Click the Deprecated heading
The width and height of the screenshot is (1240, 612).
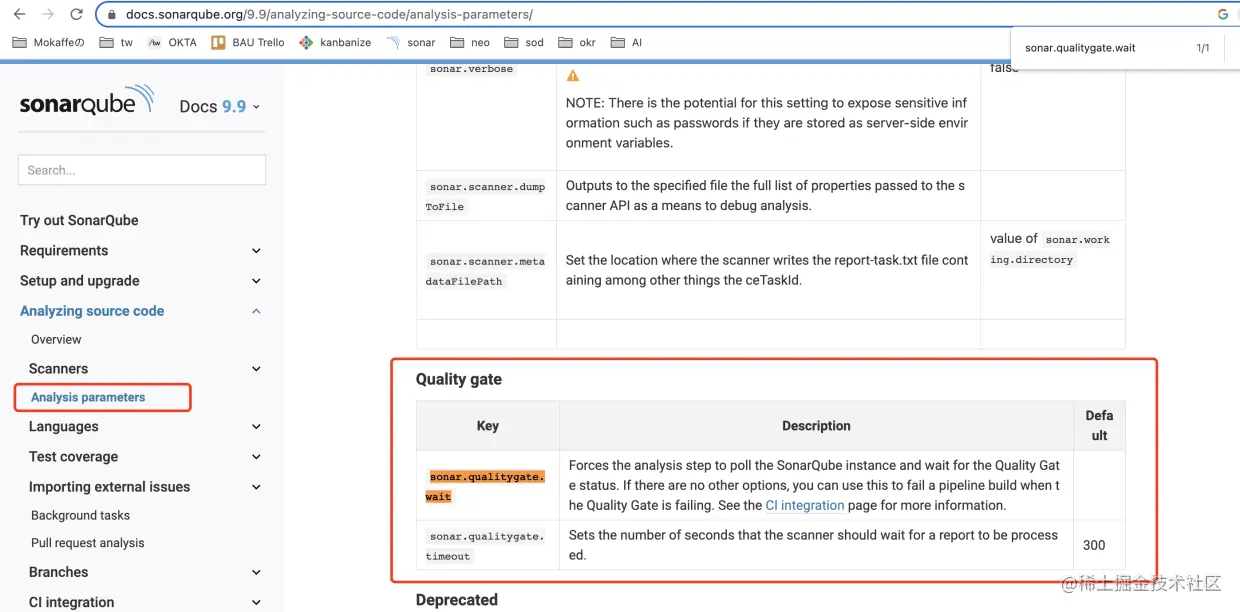[x=457, y=600]
